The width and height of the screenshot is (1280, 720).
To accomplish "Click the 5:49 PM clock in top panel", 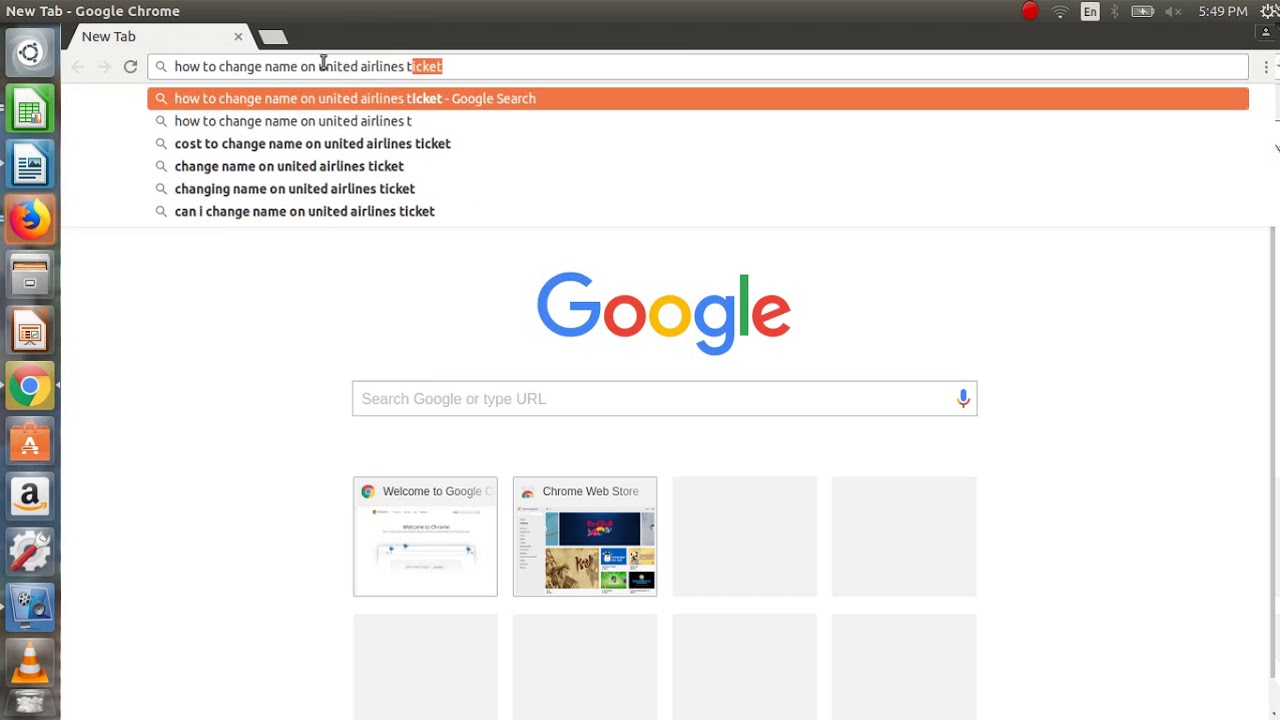I will click(1222, 11).
